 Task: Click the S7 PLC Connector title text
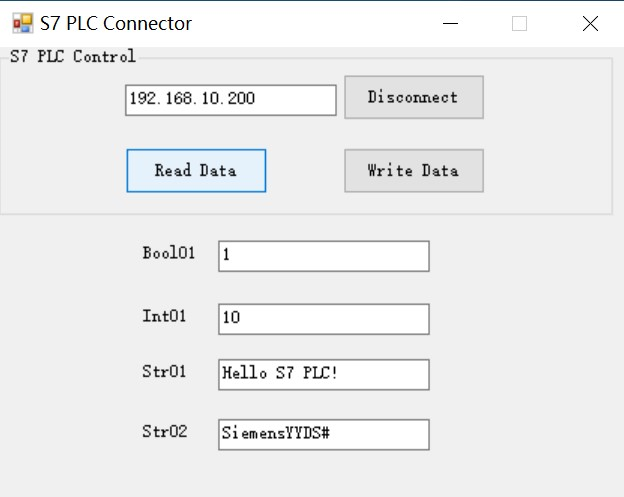pos(116,23)
